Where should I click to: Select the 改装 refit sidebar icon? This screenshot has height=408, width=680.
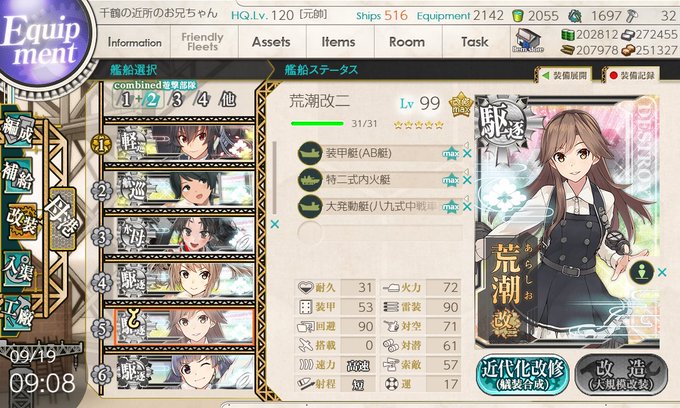(21, 221)
